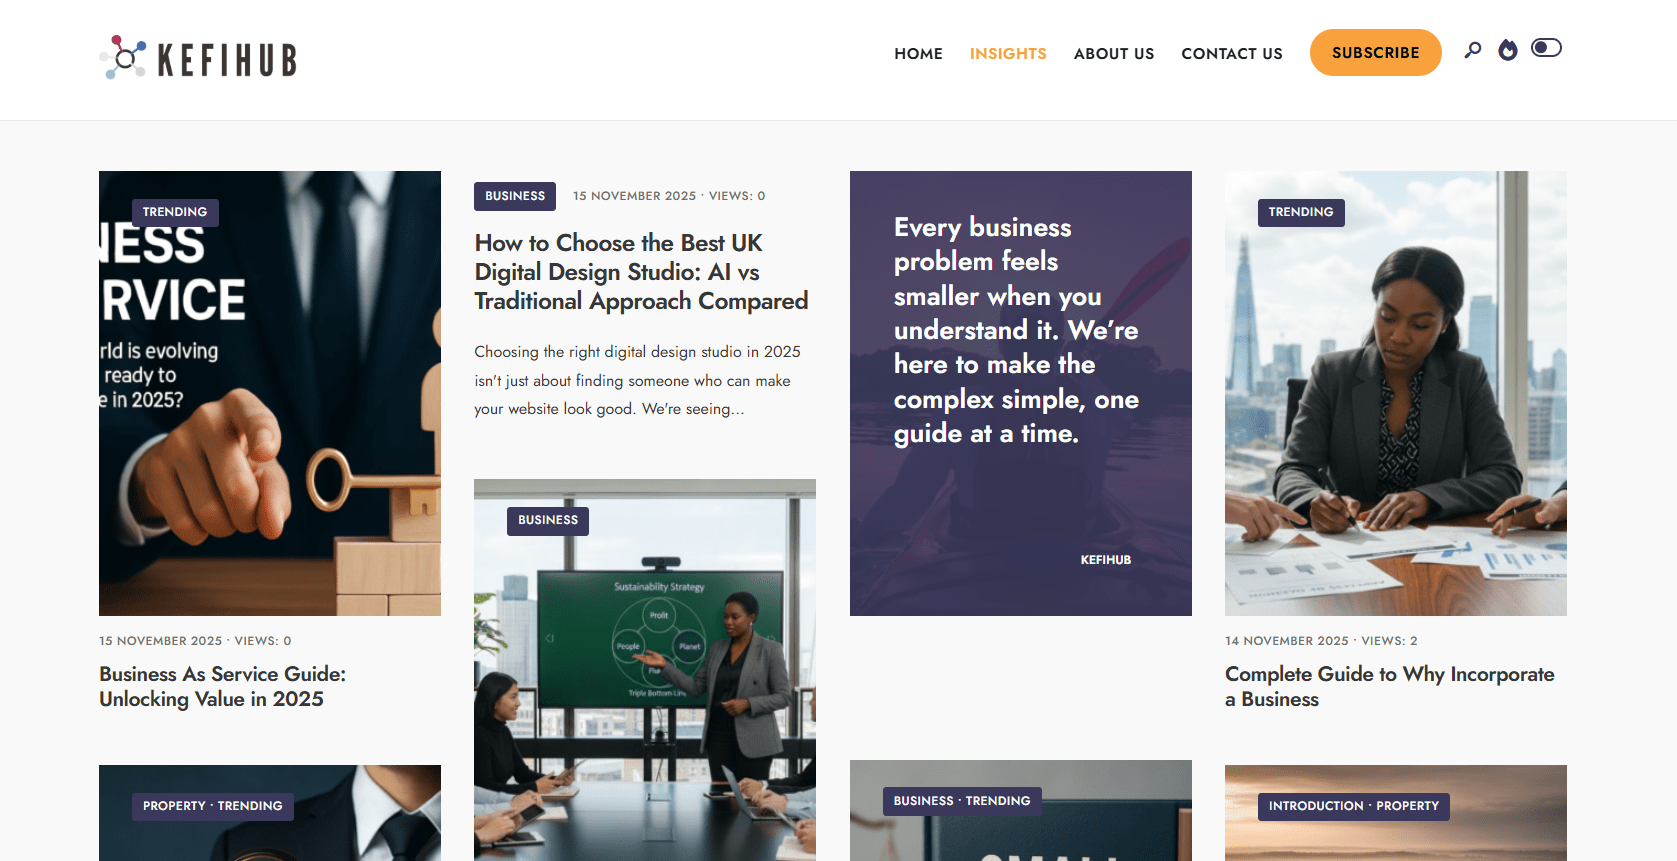The height and width of the screenshot is (861, 1677).
Task: Toggle the dark mode switch
Action: coord(1546,48)
